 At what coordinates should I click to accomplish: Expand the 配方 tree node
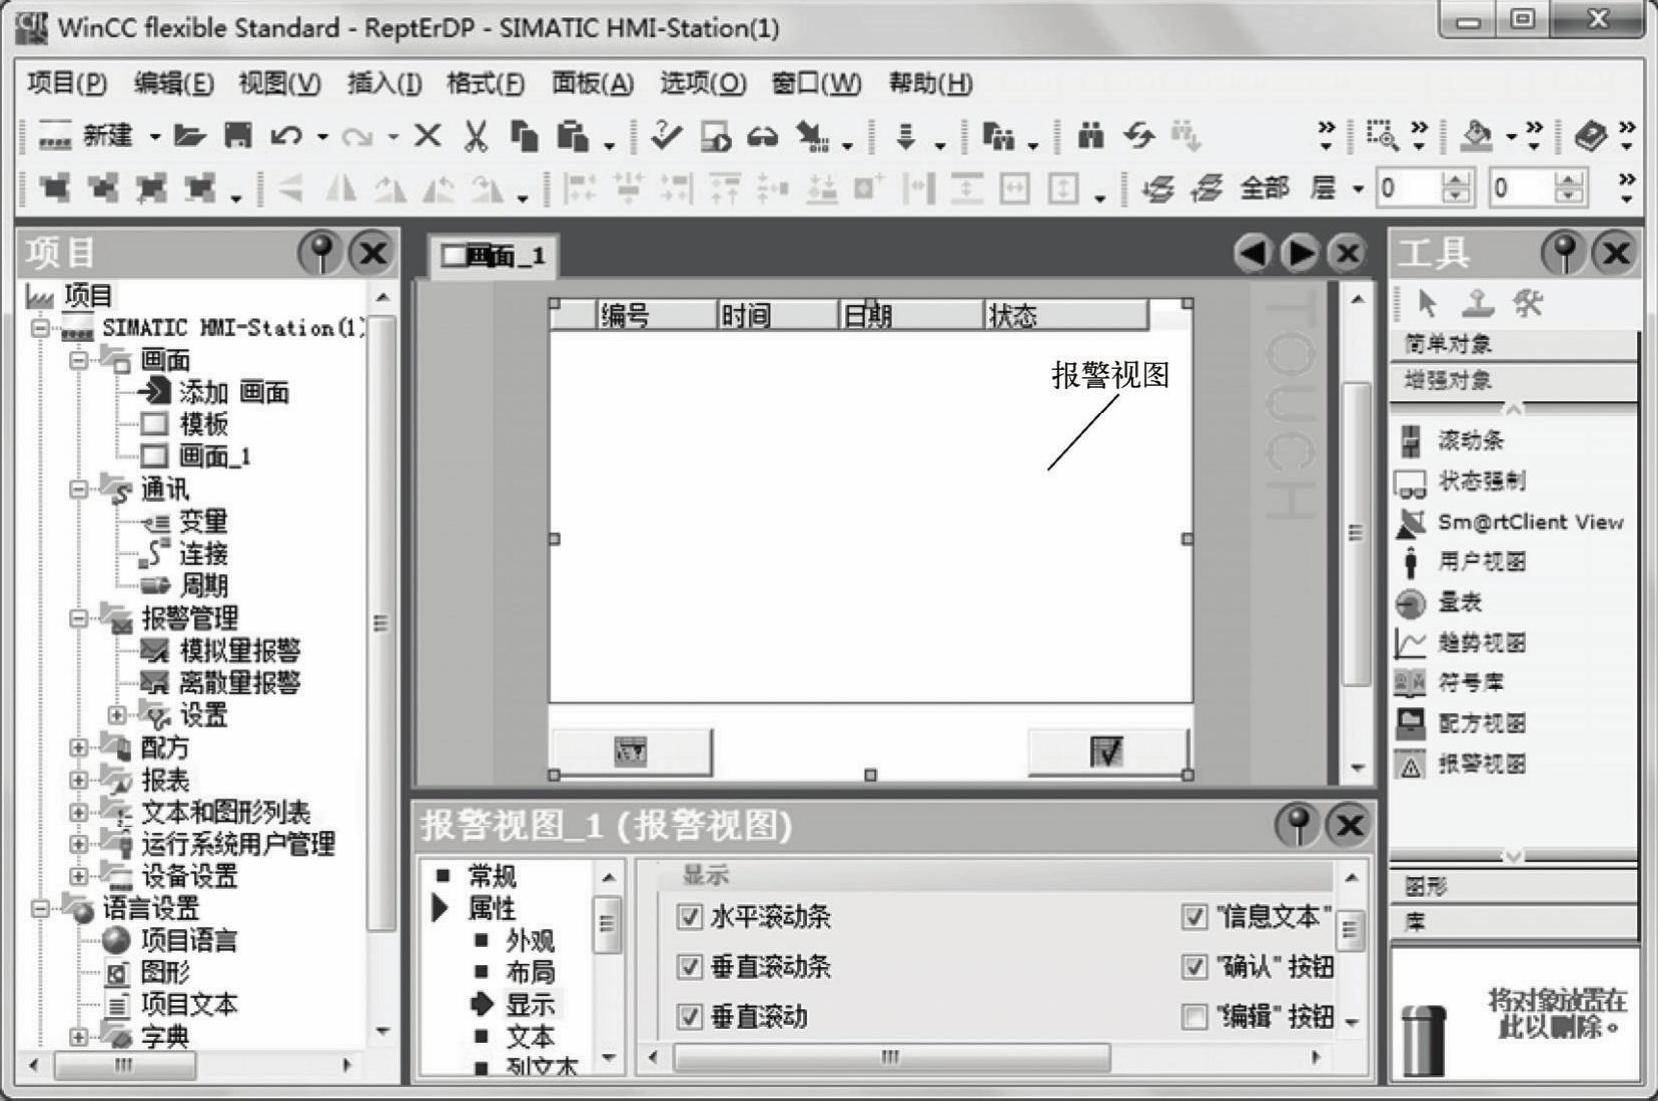(79, 747)
